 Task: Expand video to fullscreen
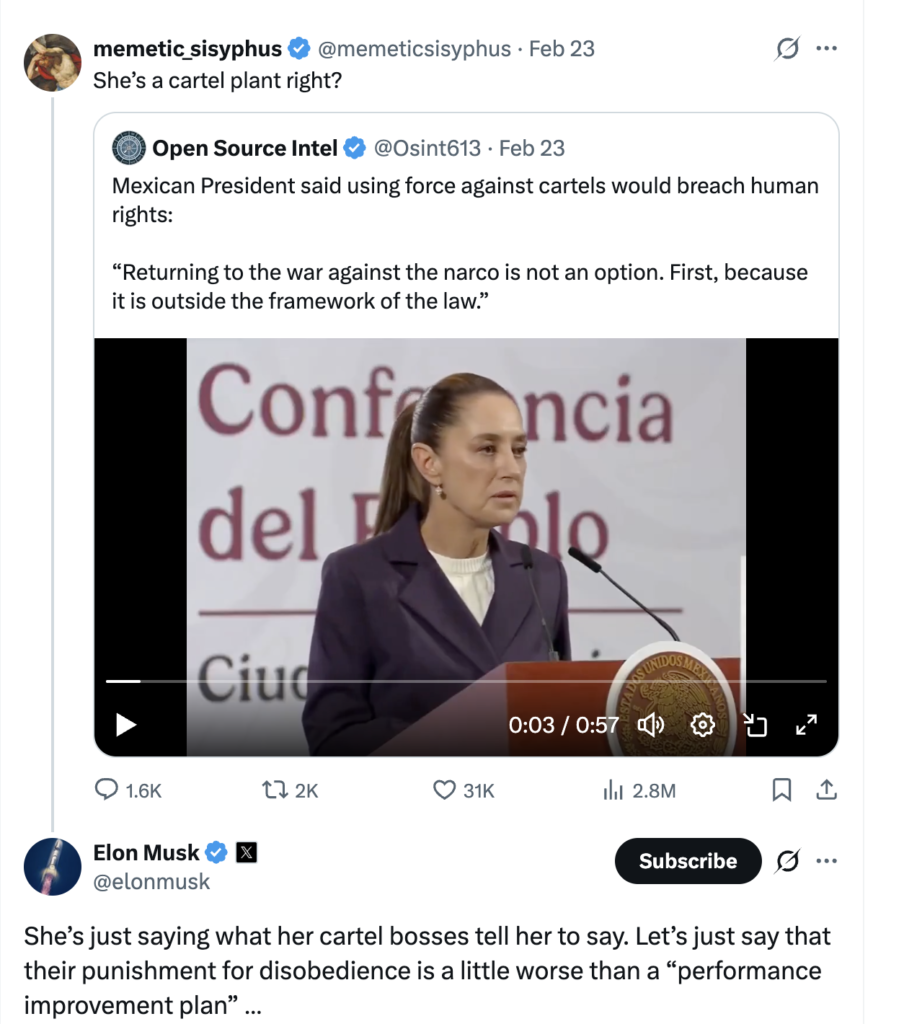click(x=806, y=724)
